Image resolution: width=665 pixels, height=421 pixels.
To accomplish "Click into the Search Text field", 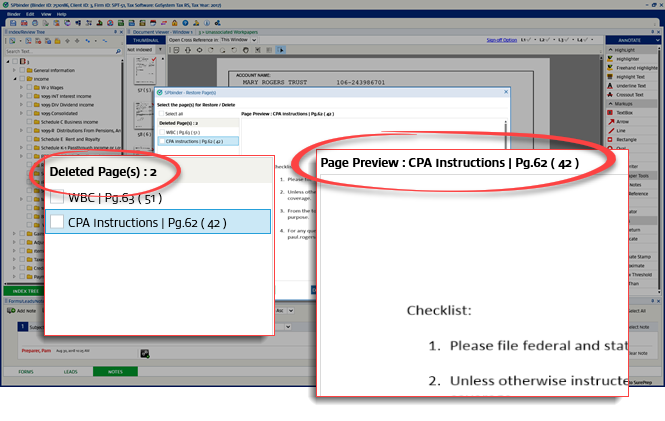I will 60,51.
